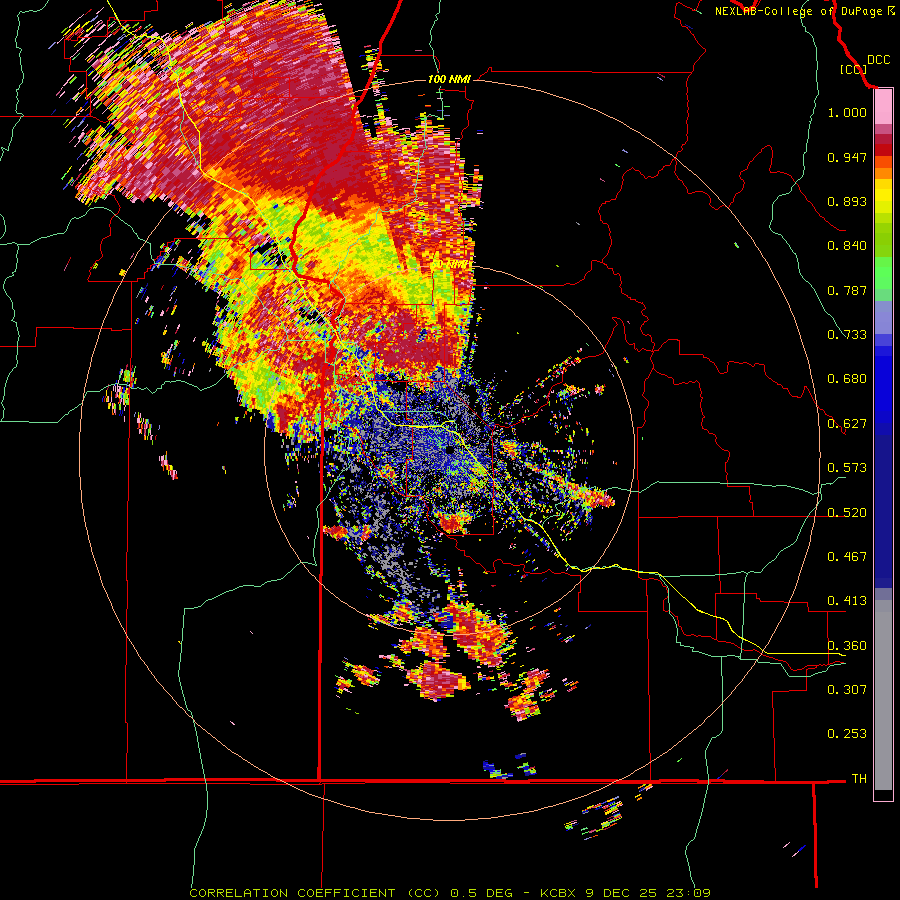This screenshot has height=900, width=900.
Task: Click the 0.840 scale value
Action: point(847,246)
